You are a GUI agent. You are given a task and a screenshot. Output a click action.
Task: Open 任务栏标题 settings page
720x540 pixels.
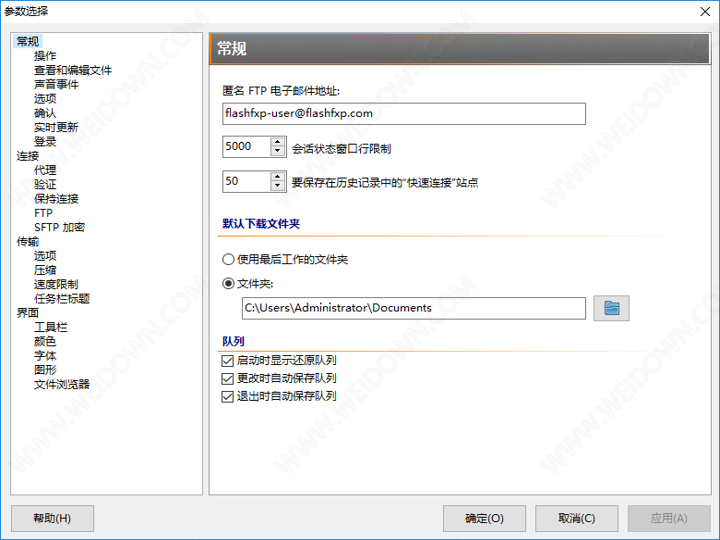(62, 298)
